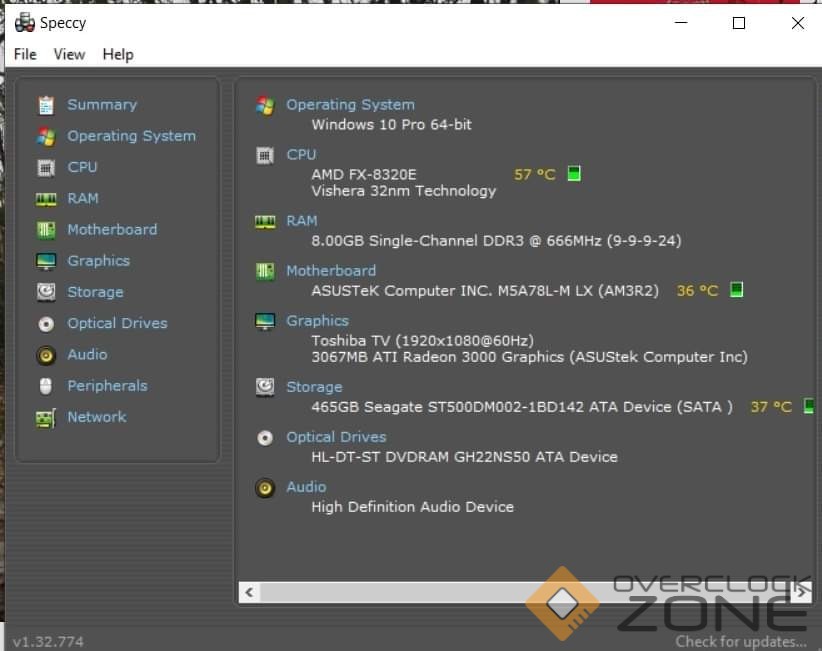Click the Optical Drives disc icon in summary panel
The height and width of the screenshot is (651, 822).
265,438
